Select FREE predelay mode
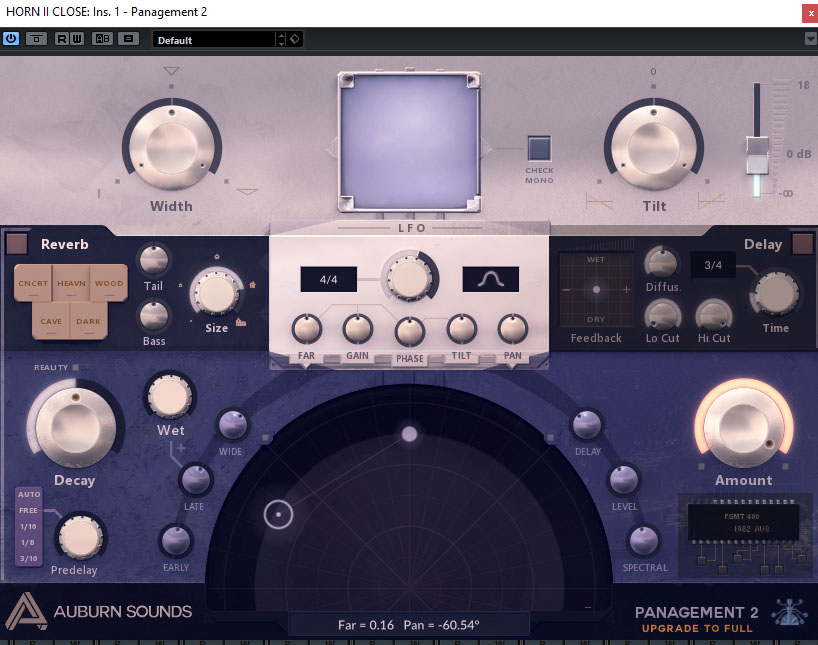The image size is (818, 645). click(29, 510)
